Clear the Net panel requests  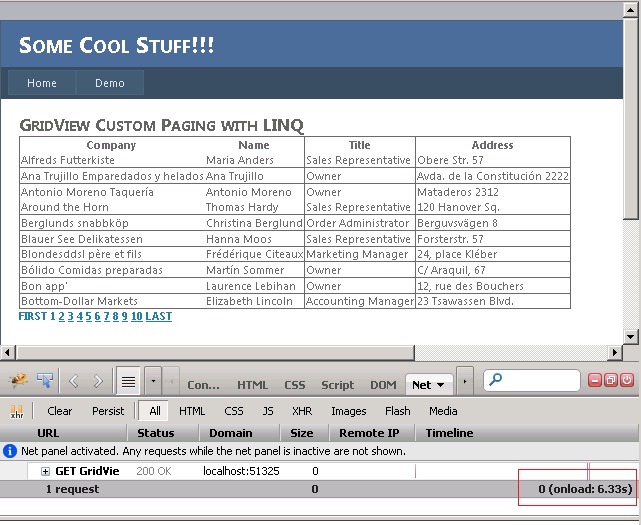60,411
